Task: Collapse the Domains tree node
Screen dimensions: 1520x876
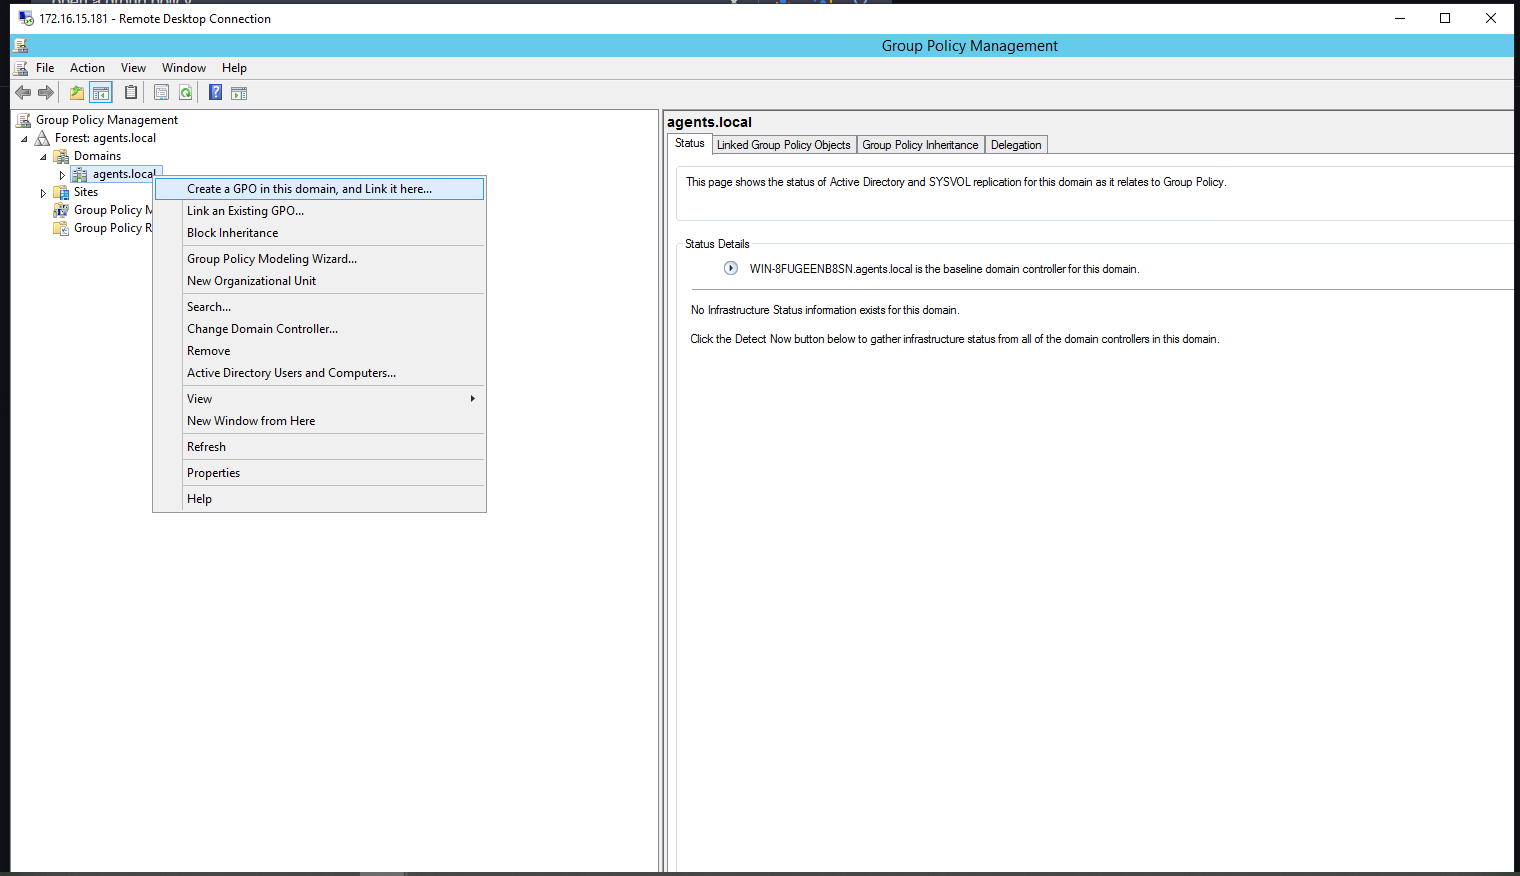Action: pyautogui.click(x=43, y=157)
